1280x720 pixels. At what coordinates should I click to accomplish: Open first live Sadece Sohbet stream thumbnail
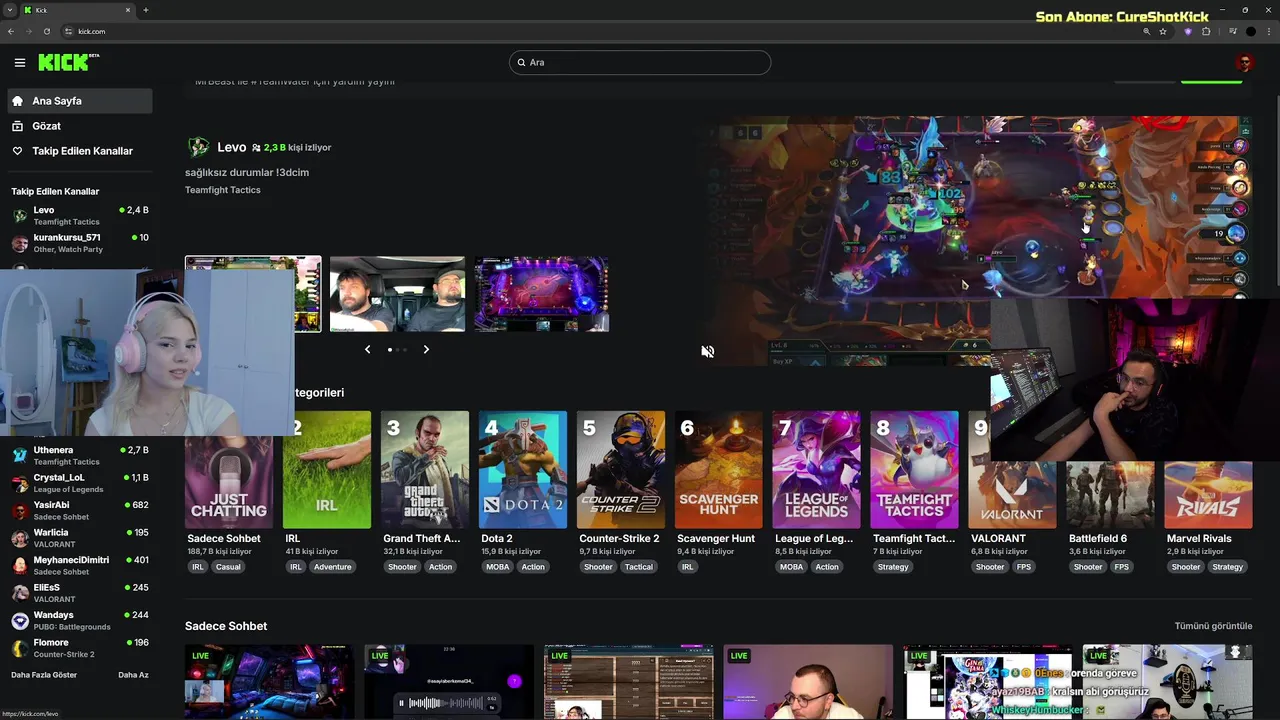[269, 682]
